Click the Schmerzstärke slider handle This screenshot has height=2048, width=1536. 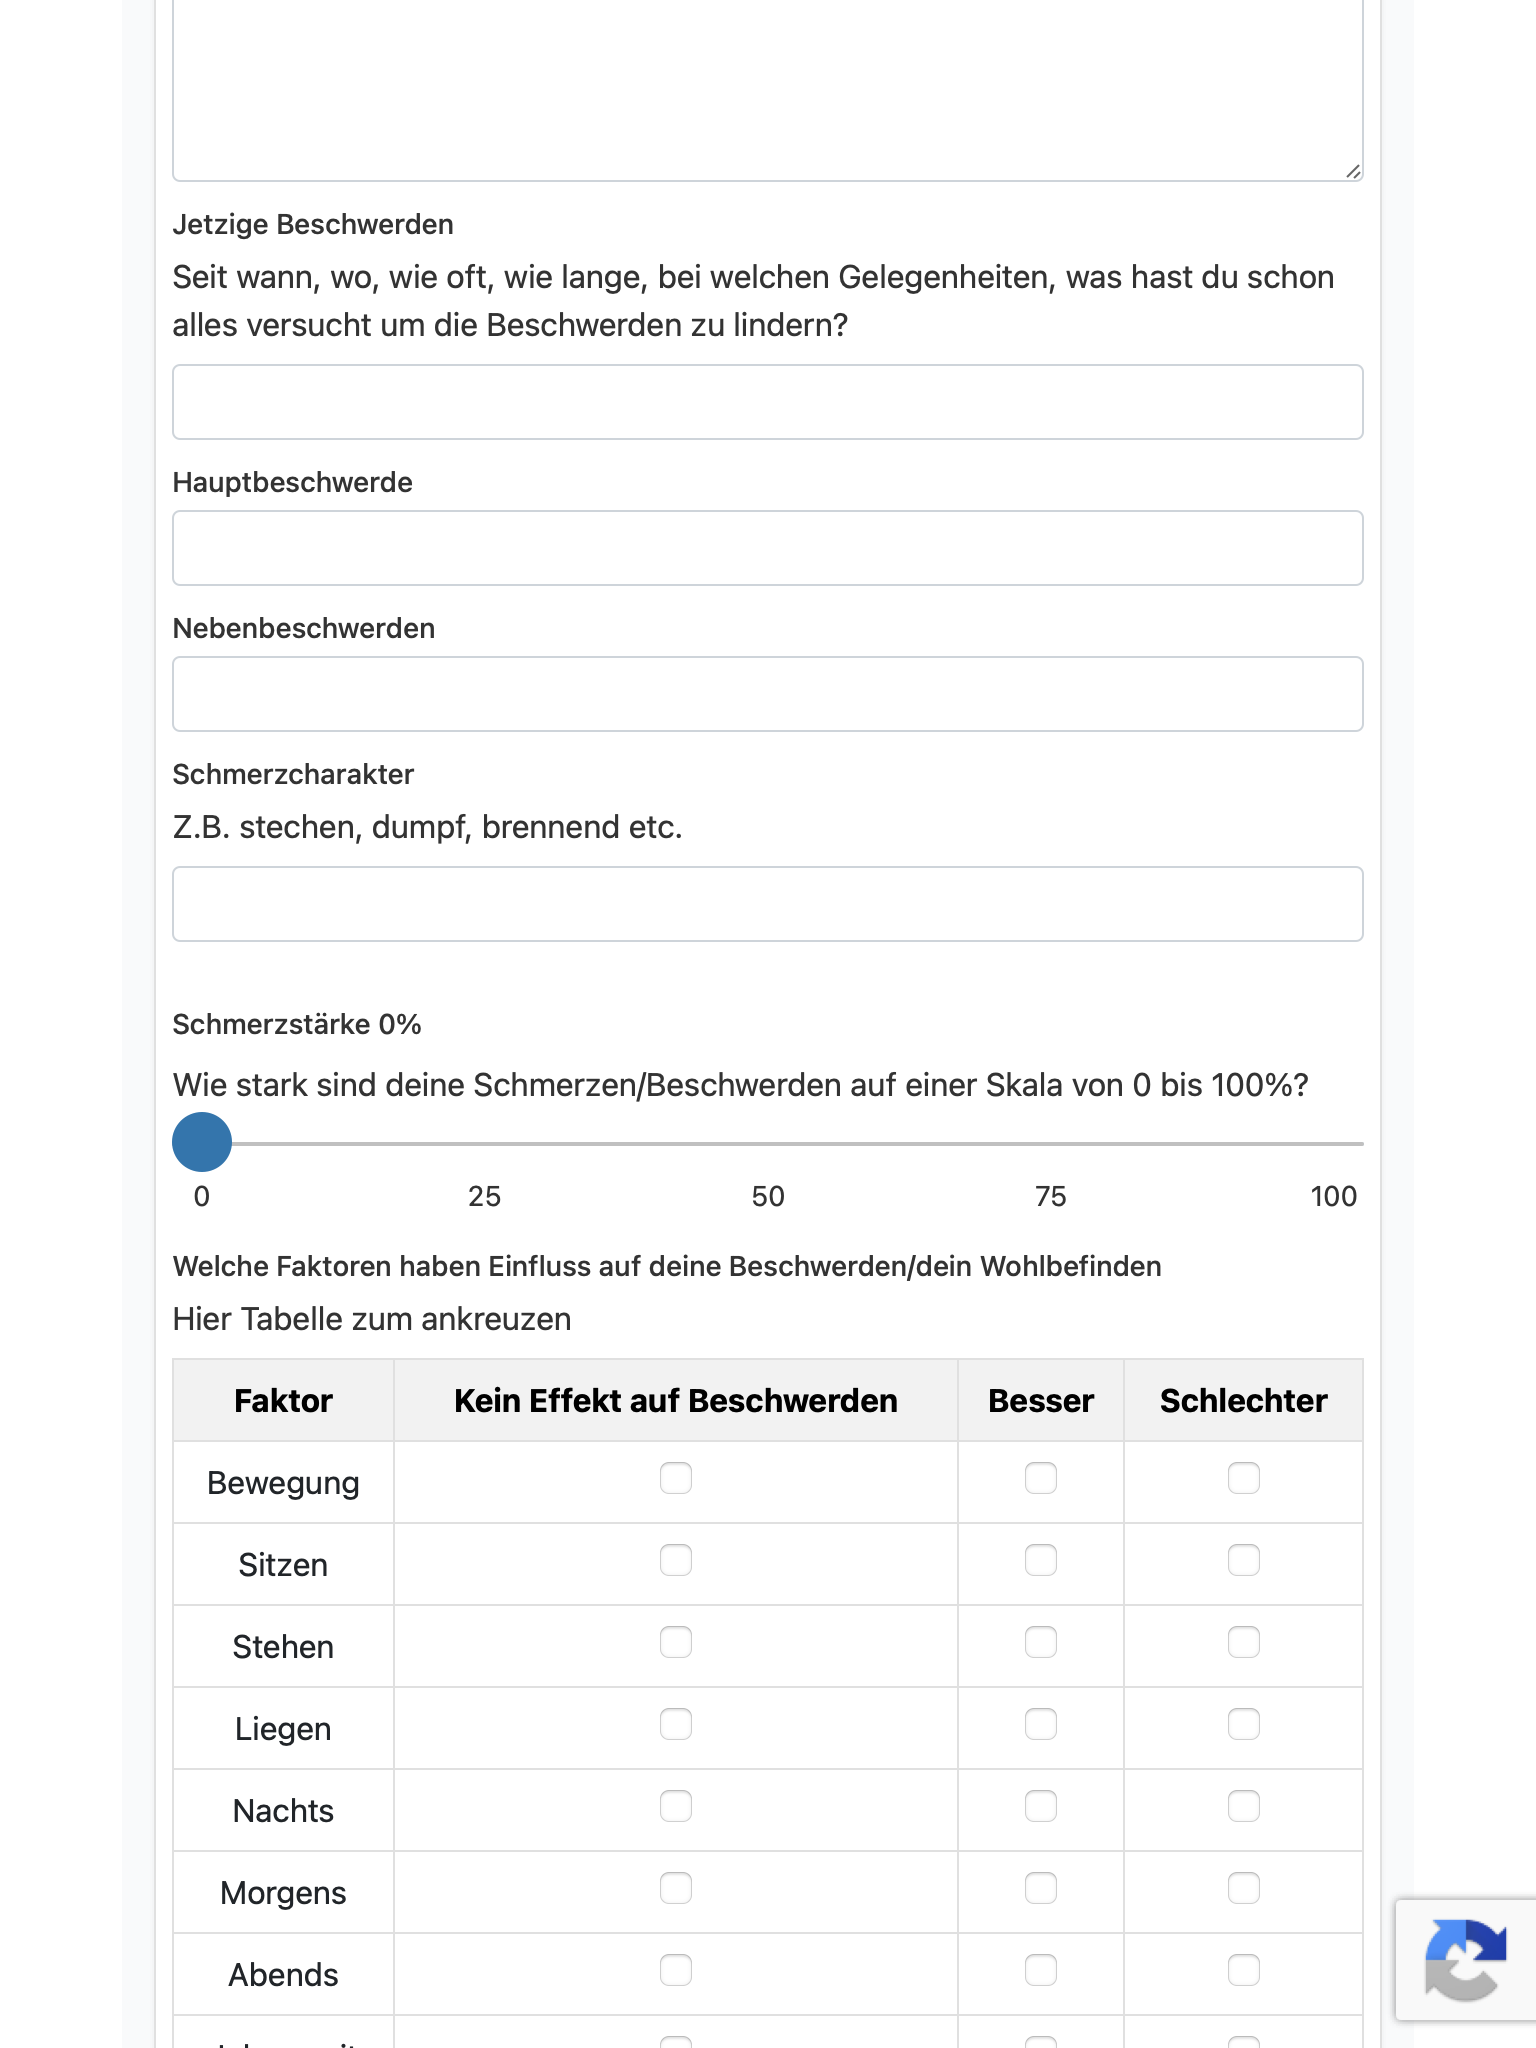pyautogui.click(x=202, y=1142)
